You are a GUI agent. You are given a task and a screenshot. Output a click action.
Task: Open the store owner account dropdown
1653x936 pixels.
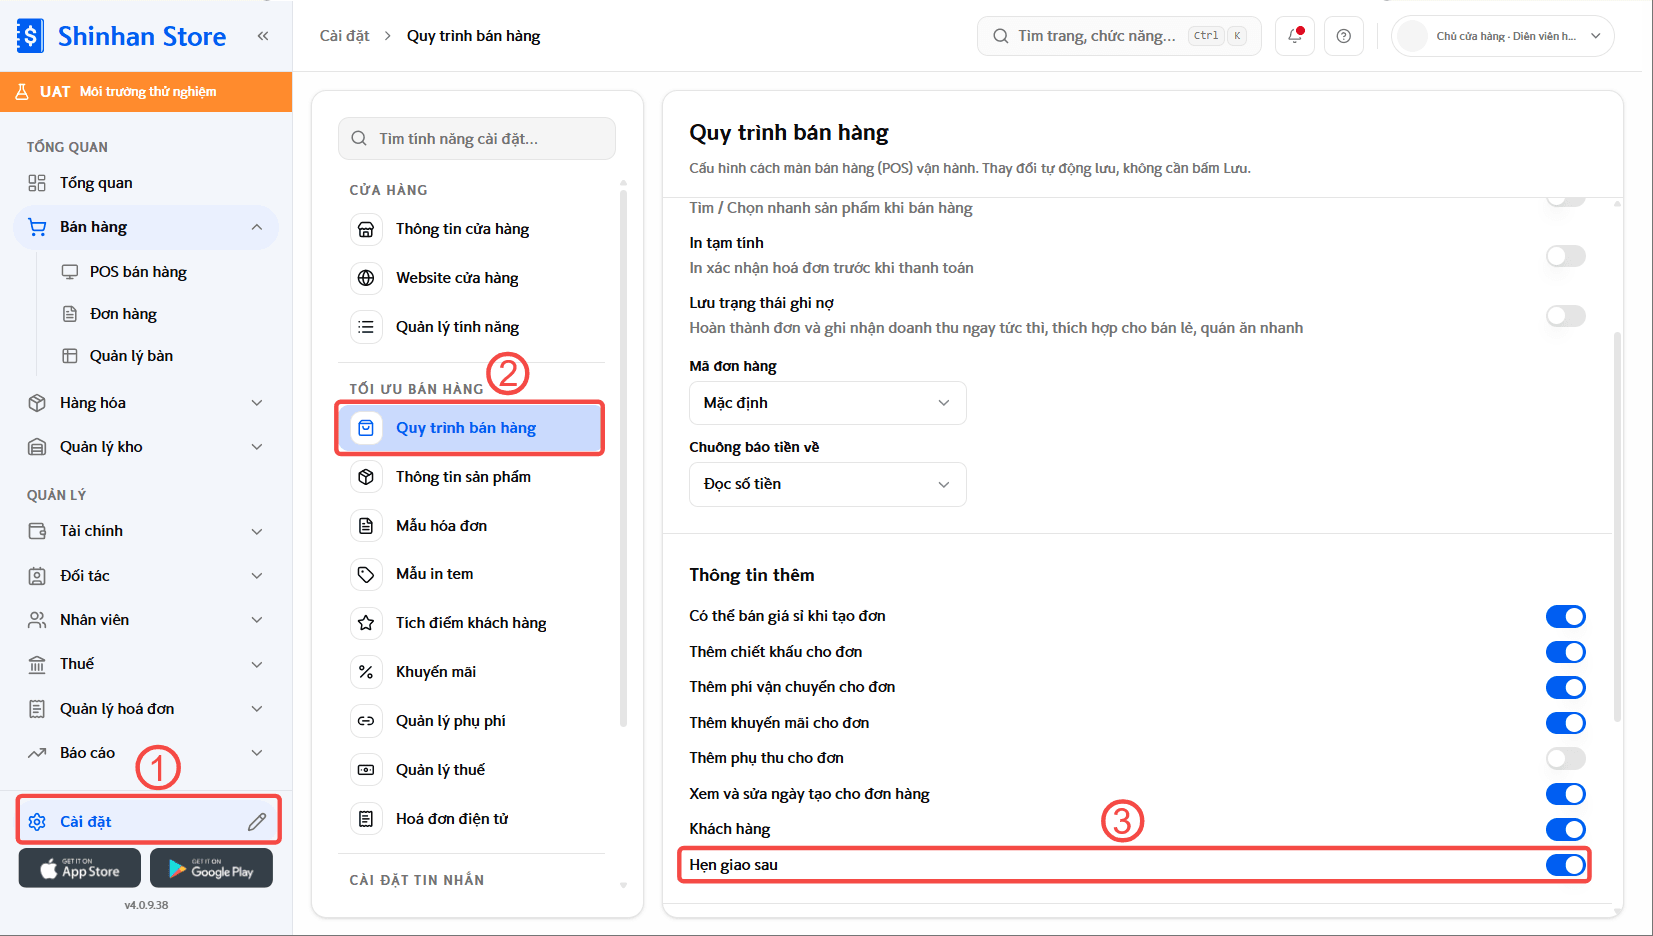coord(1502,36)
